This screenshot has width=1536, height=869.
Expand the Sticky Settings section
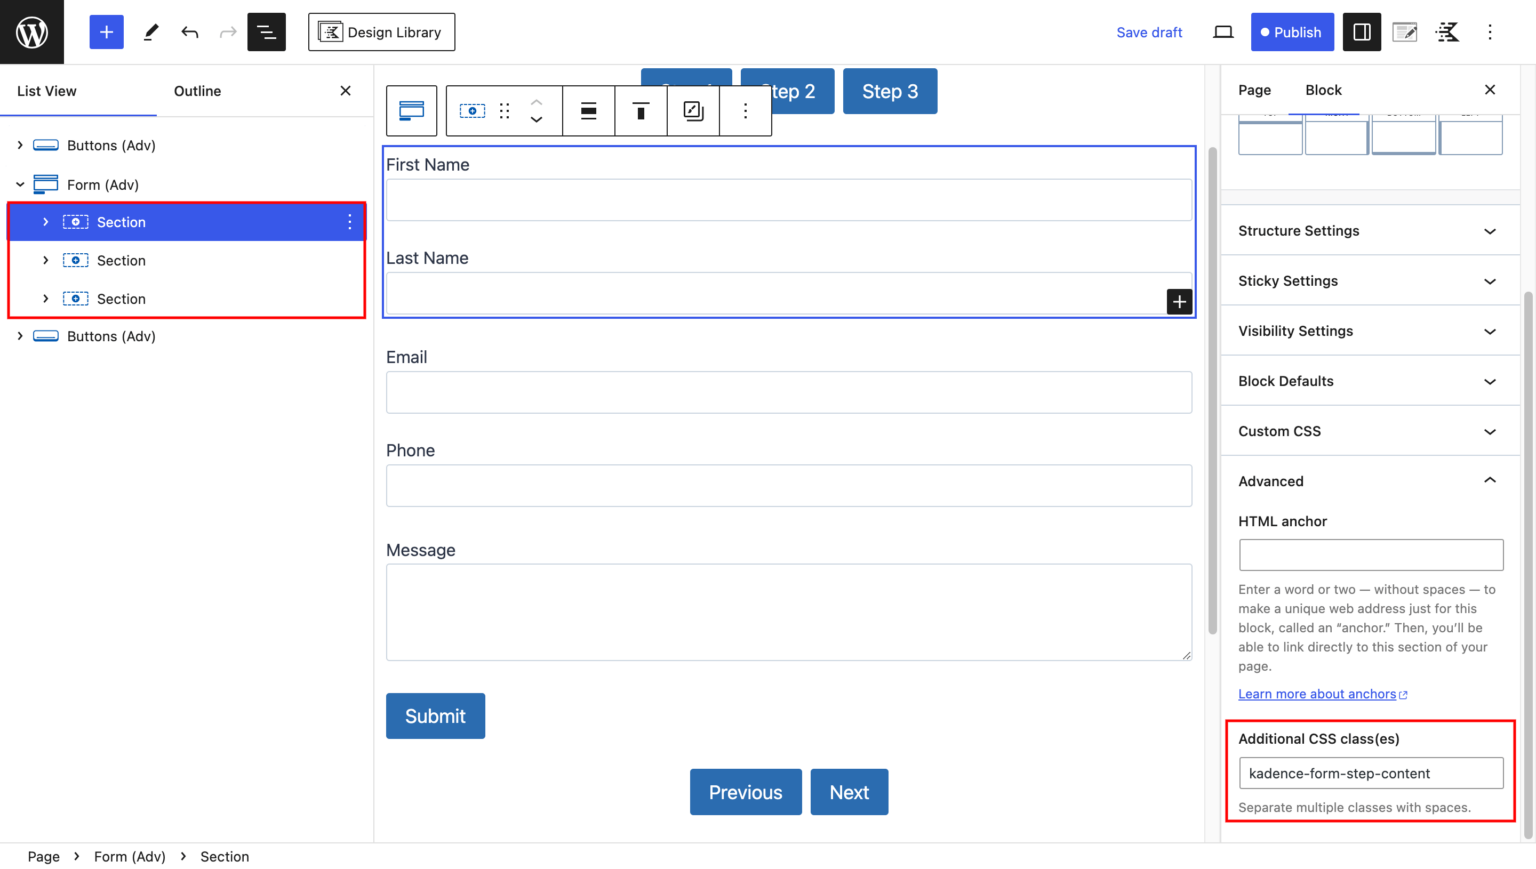pos(1369,280)
